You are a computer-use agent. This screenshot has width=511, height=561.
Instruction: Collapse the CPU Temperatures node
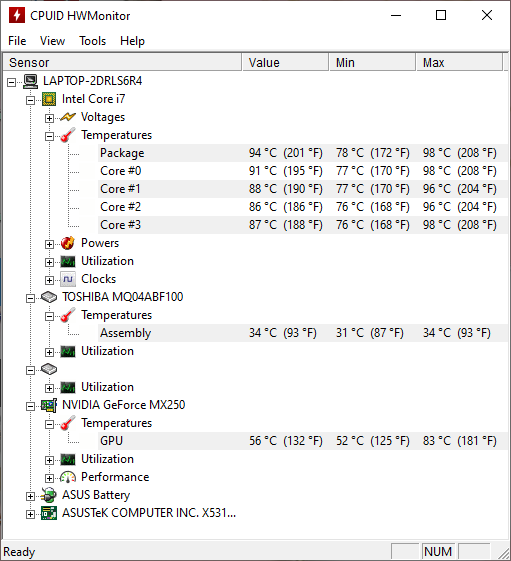(49, 136)
